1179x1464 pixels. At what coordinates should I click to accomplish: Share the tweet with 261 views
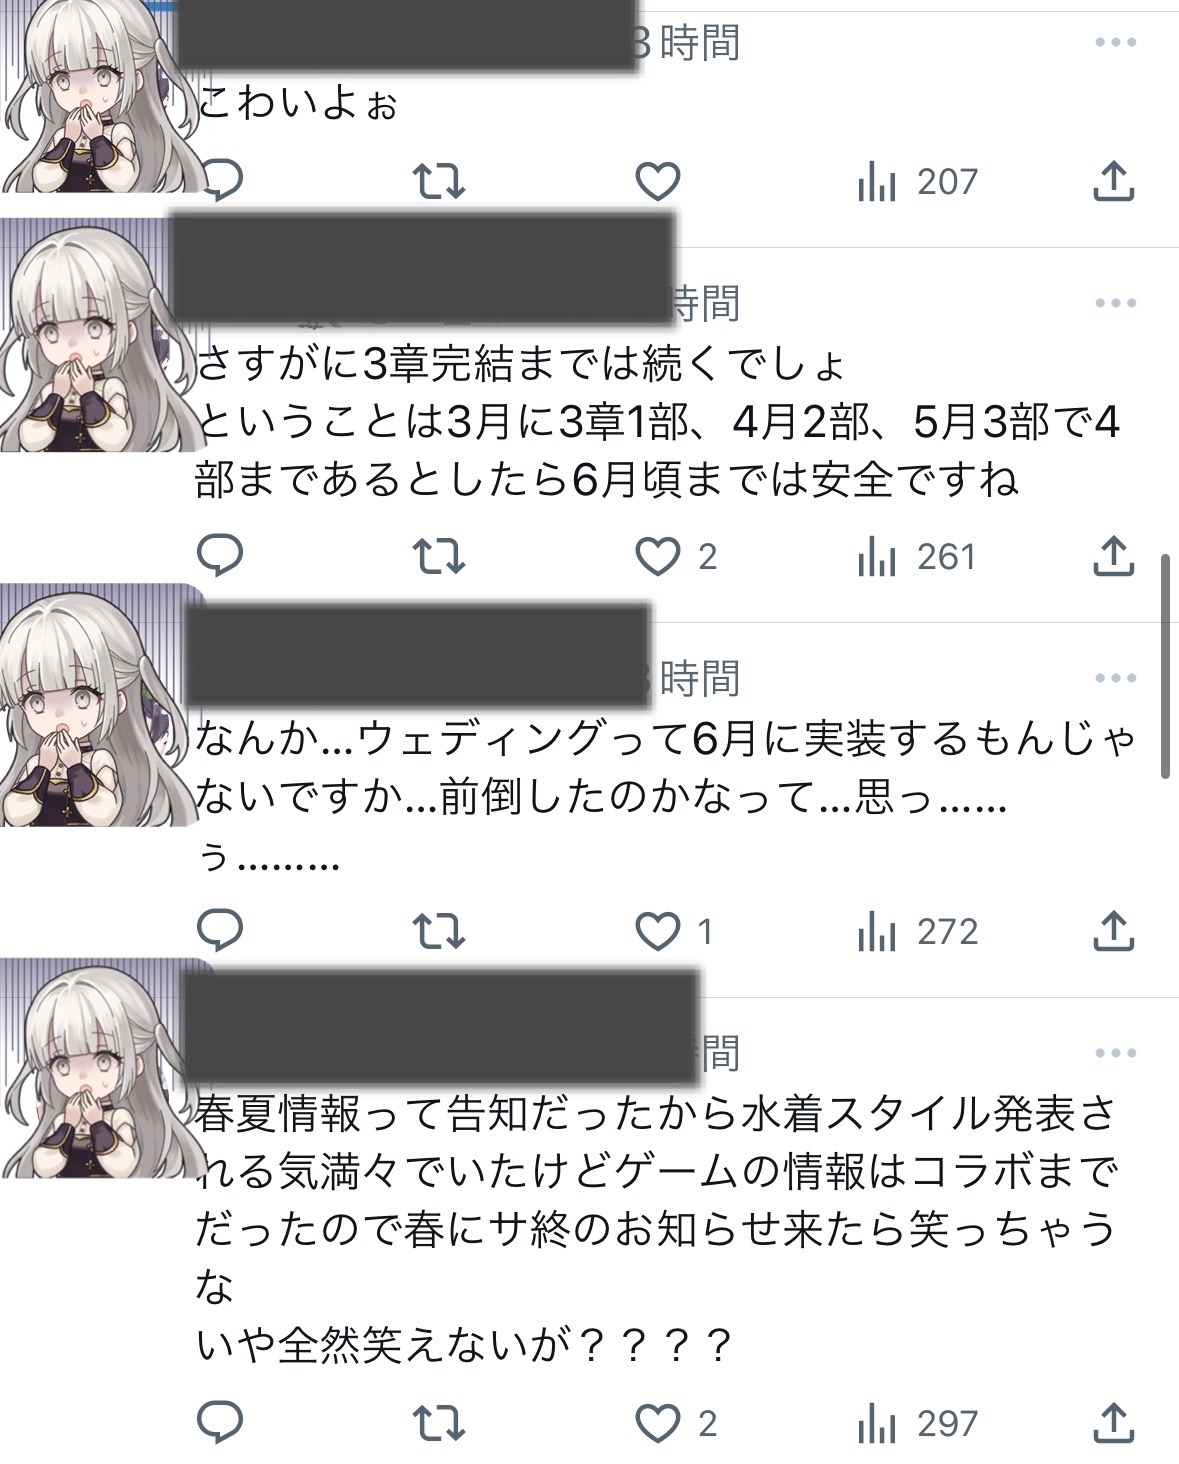pos(1112,556)
